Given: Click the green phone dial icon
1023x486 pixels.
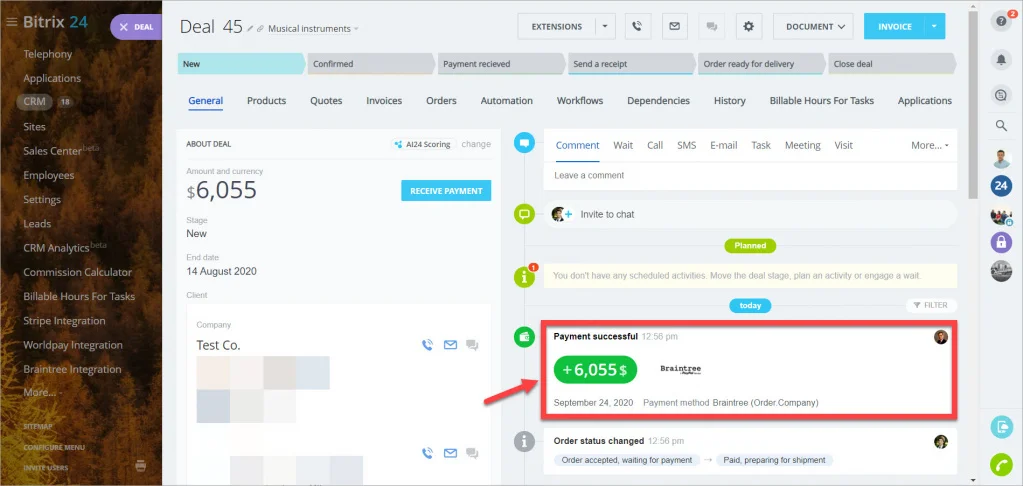Looking at the screenshot, I should (x=1001, y=464).
